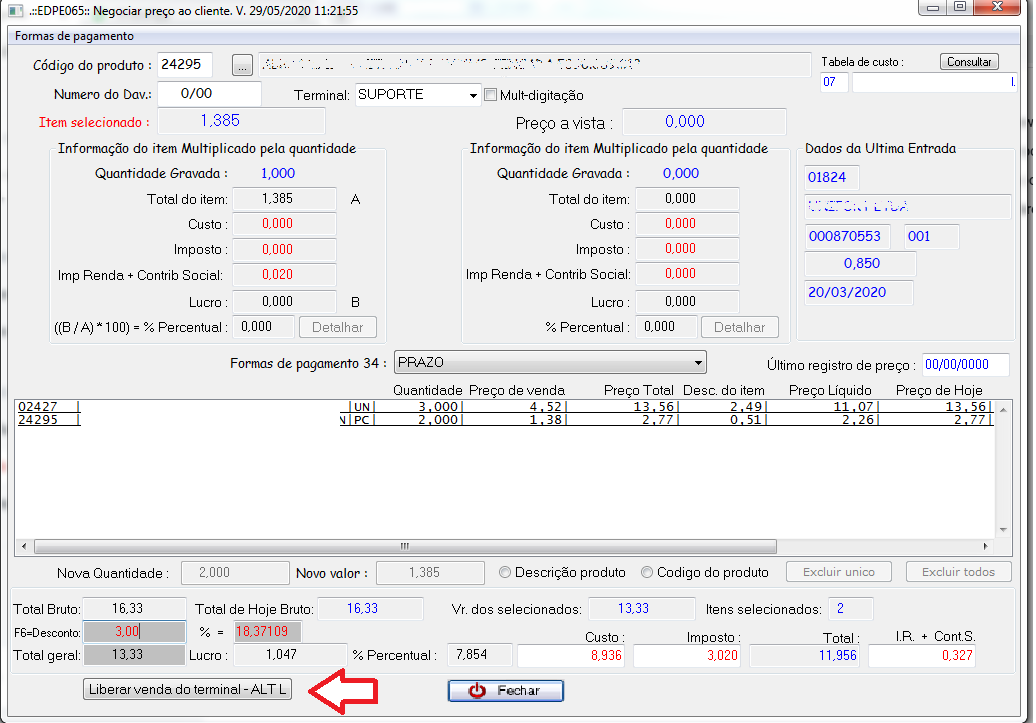Click the Fechar button

505,691
